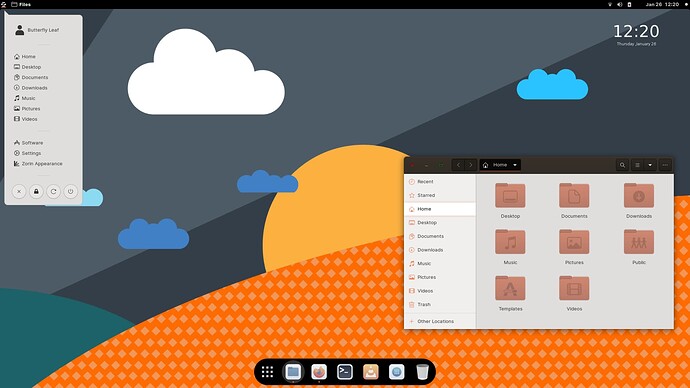Open the Firefox icon in the dock

coord(319,372)
